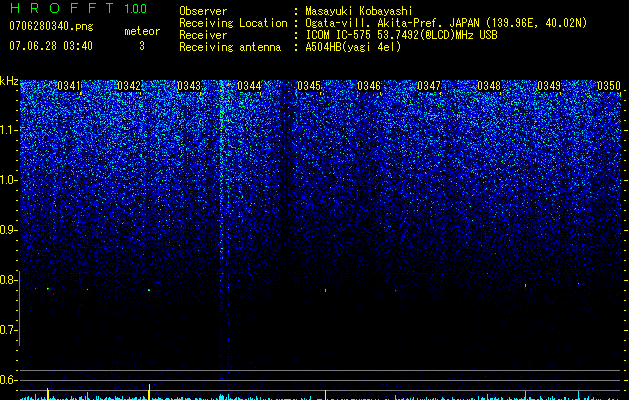Image resolution: width=629 pixels, height=400 pixels.
Task: Click the 0.6 kHz axis label
Action: coord(8,380)
